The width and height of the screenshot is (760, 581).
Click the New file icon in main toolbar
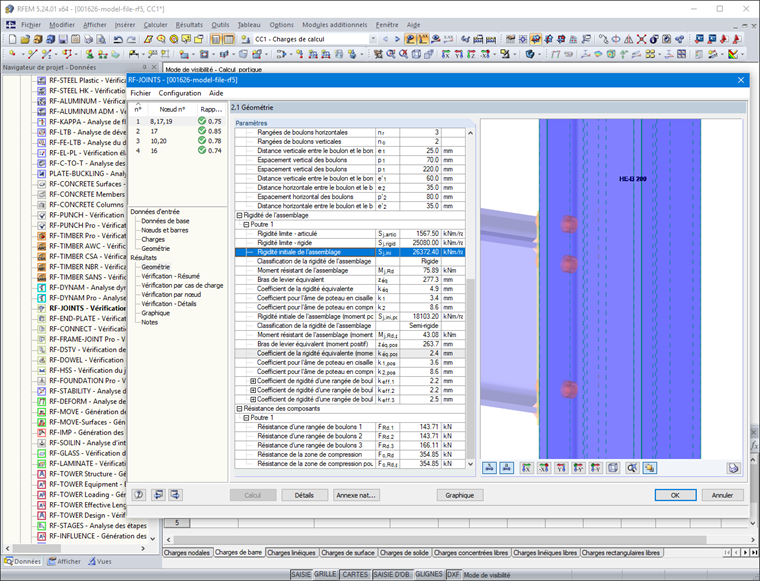[12, 39]
